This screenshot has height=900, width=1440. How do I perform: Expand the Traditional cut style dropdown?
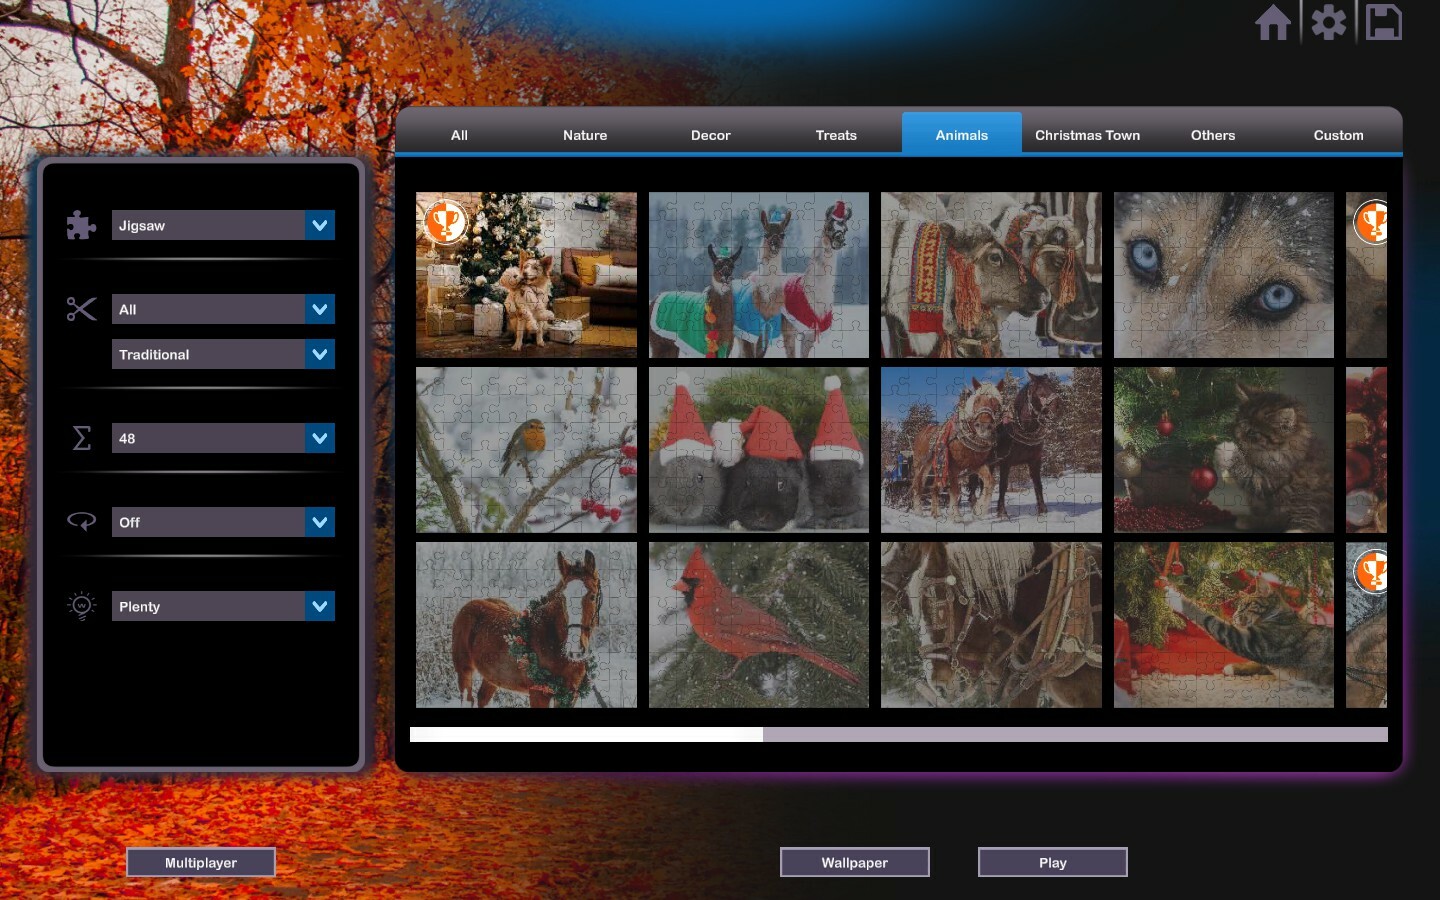tap(223, 354)
